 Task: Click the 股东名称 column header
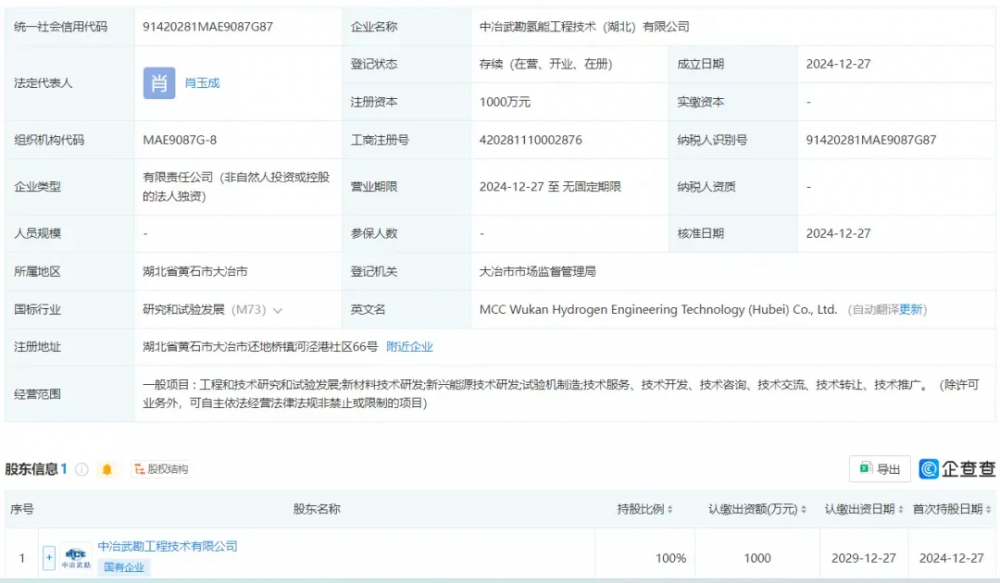(x=316, y=509)
